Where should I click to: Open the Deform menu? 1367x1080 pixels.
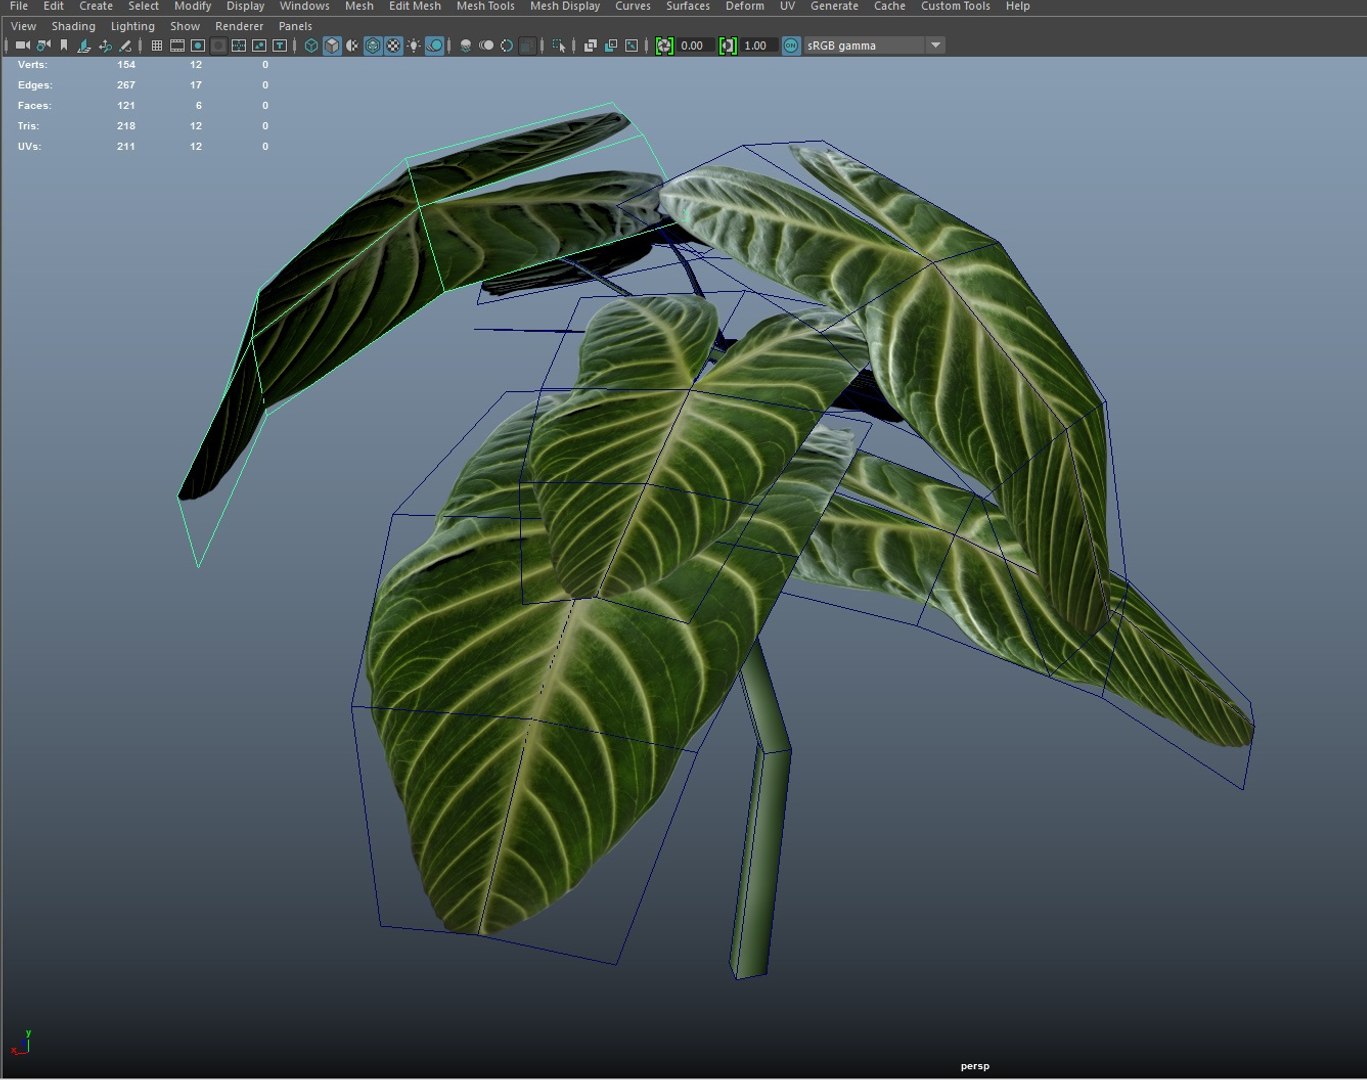pos(745,6)
